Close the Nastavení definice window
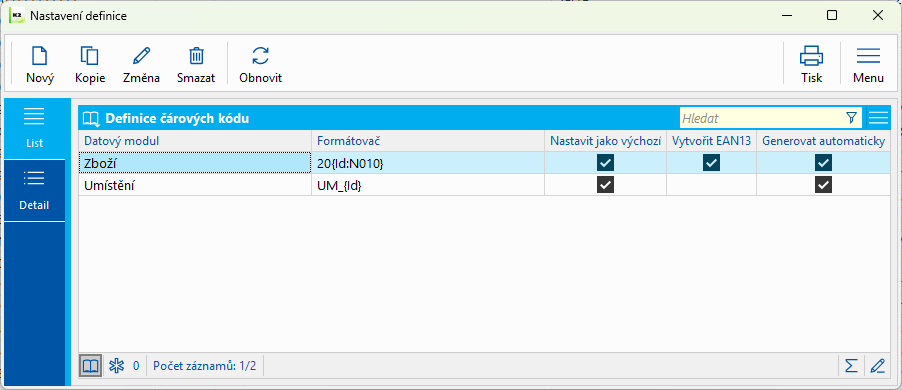 click(878, 16)
